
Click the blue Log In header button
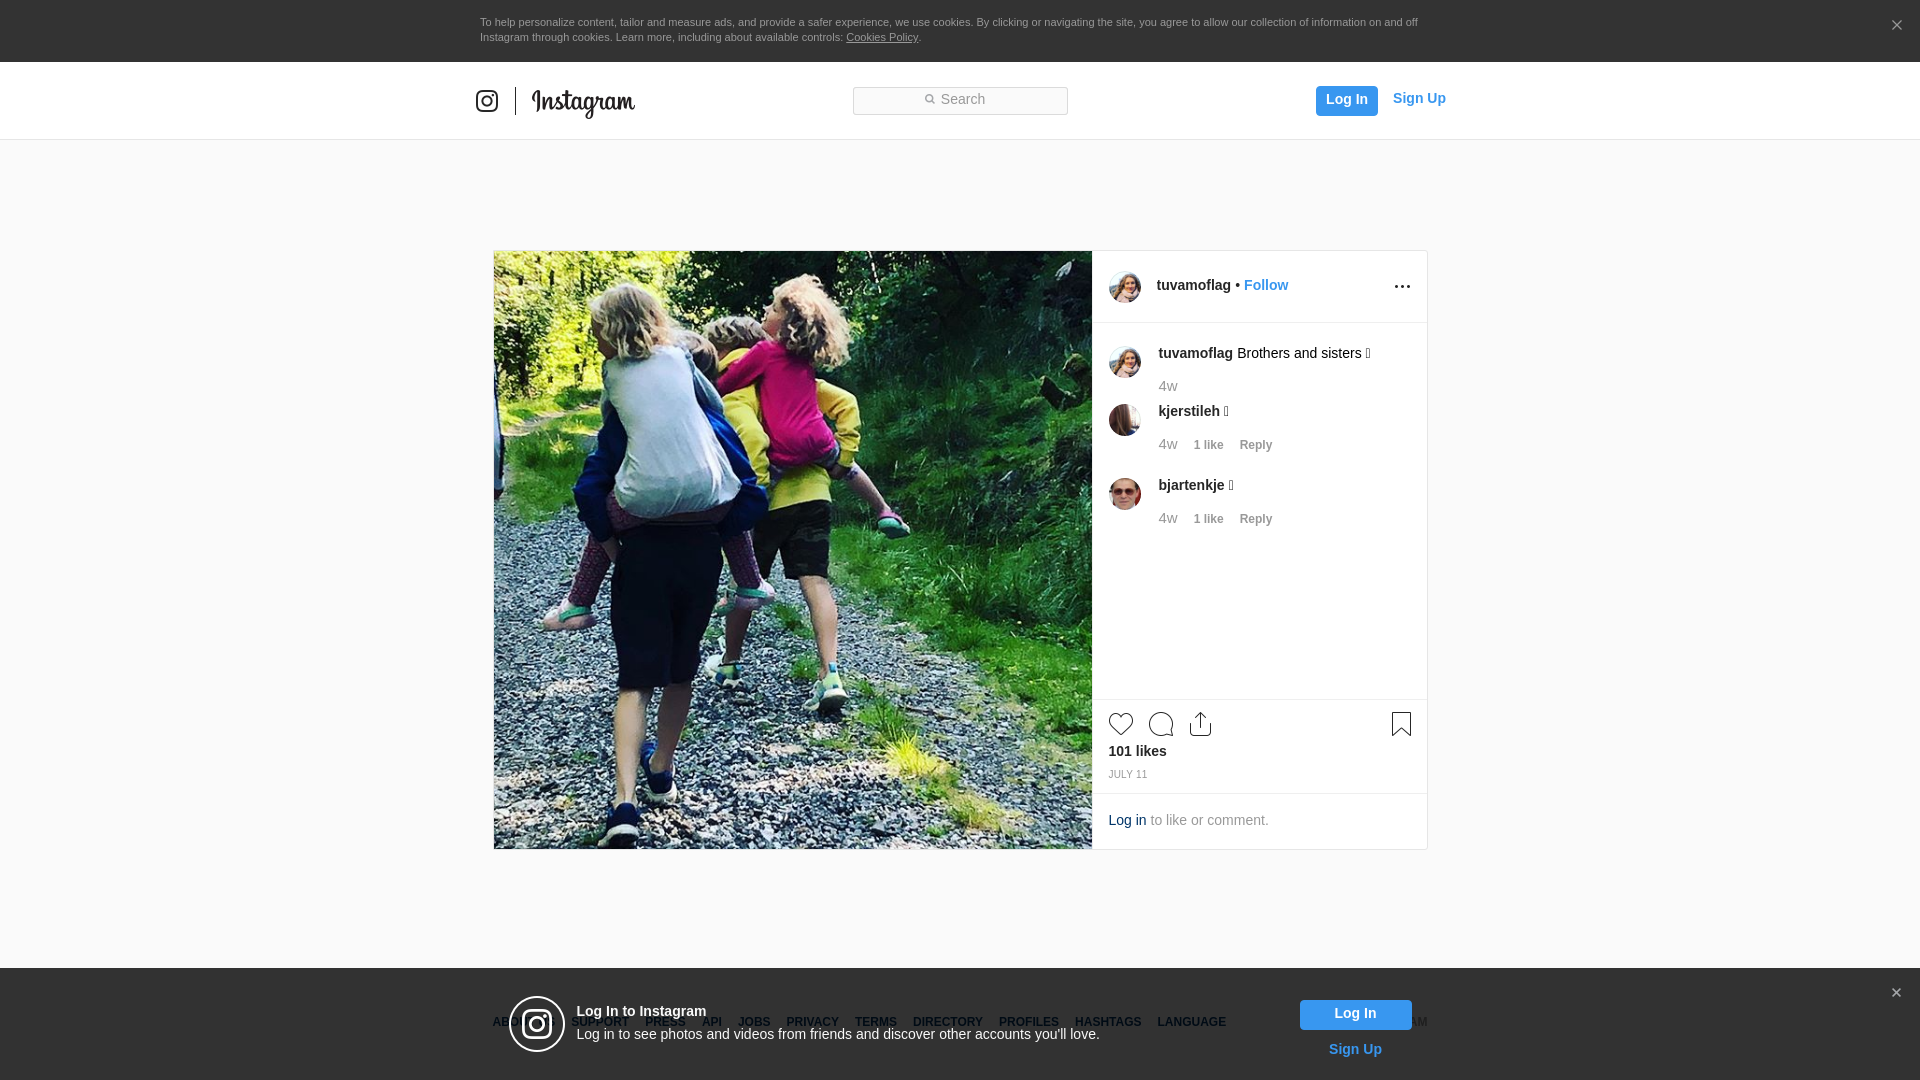click(x=1346, y=100)
